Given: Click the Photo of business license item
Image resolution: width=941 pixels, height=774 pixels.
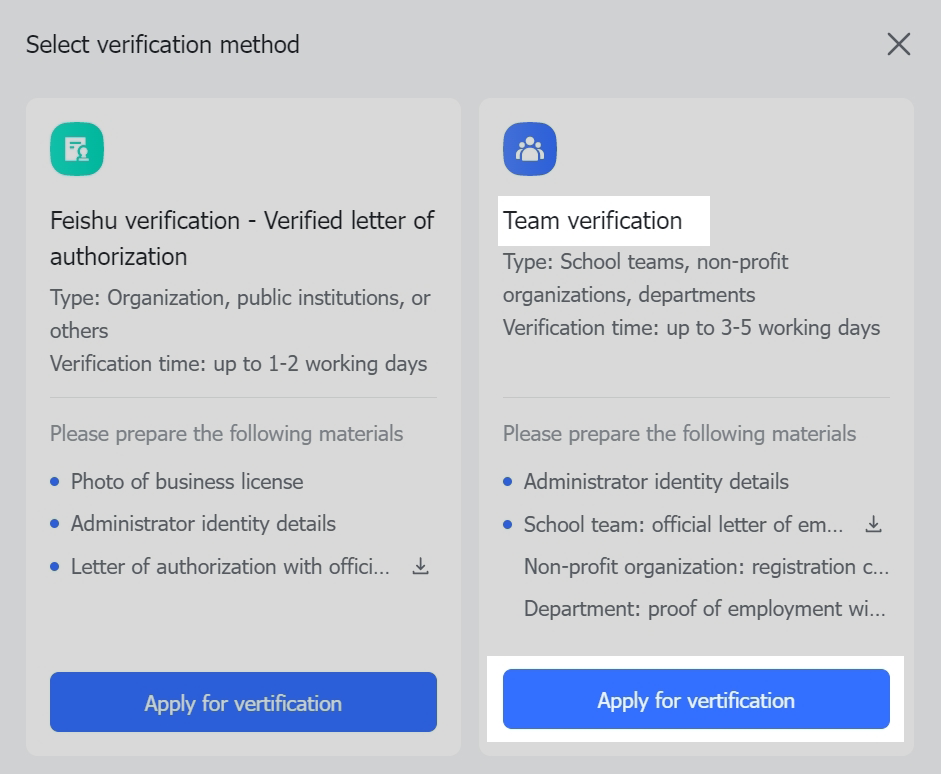Looking at the screenshot, I should pyautogui.click(x=186, y=482).
